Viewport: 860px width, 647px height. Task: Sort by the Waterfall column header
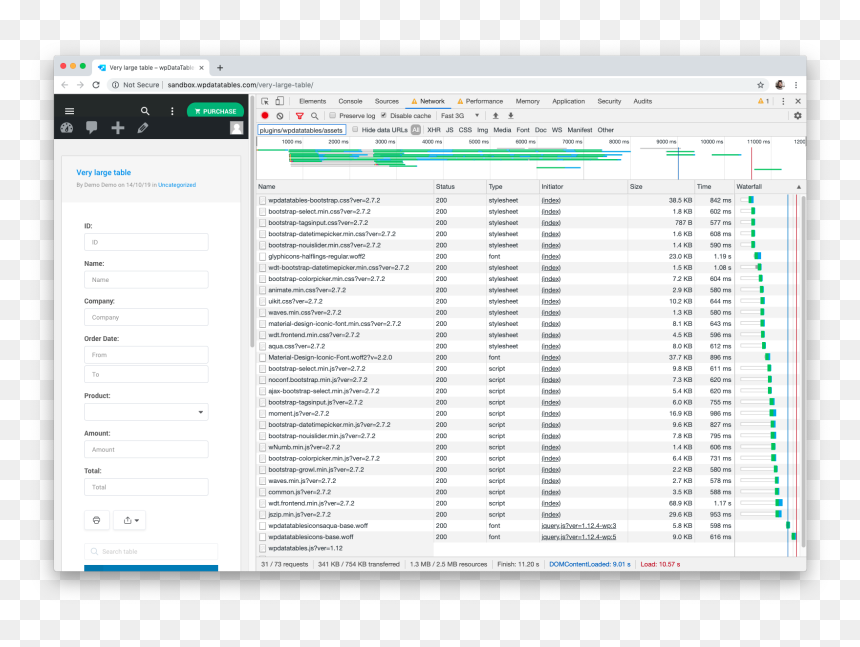click(770, 186)
